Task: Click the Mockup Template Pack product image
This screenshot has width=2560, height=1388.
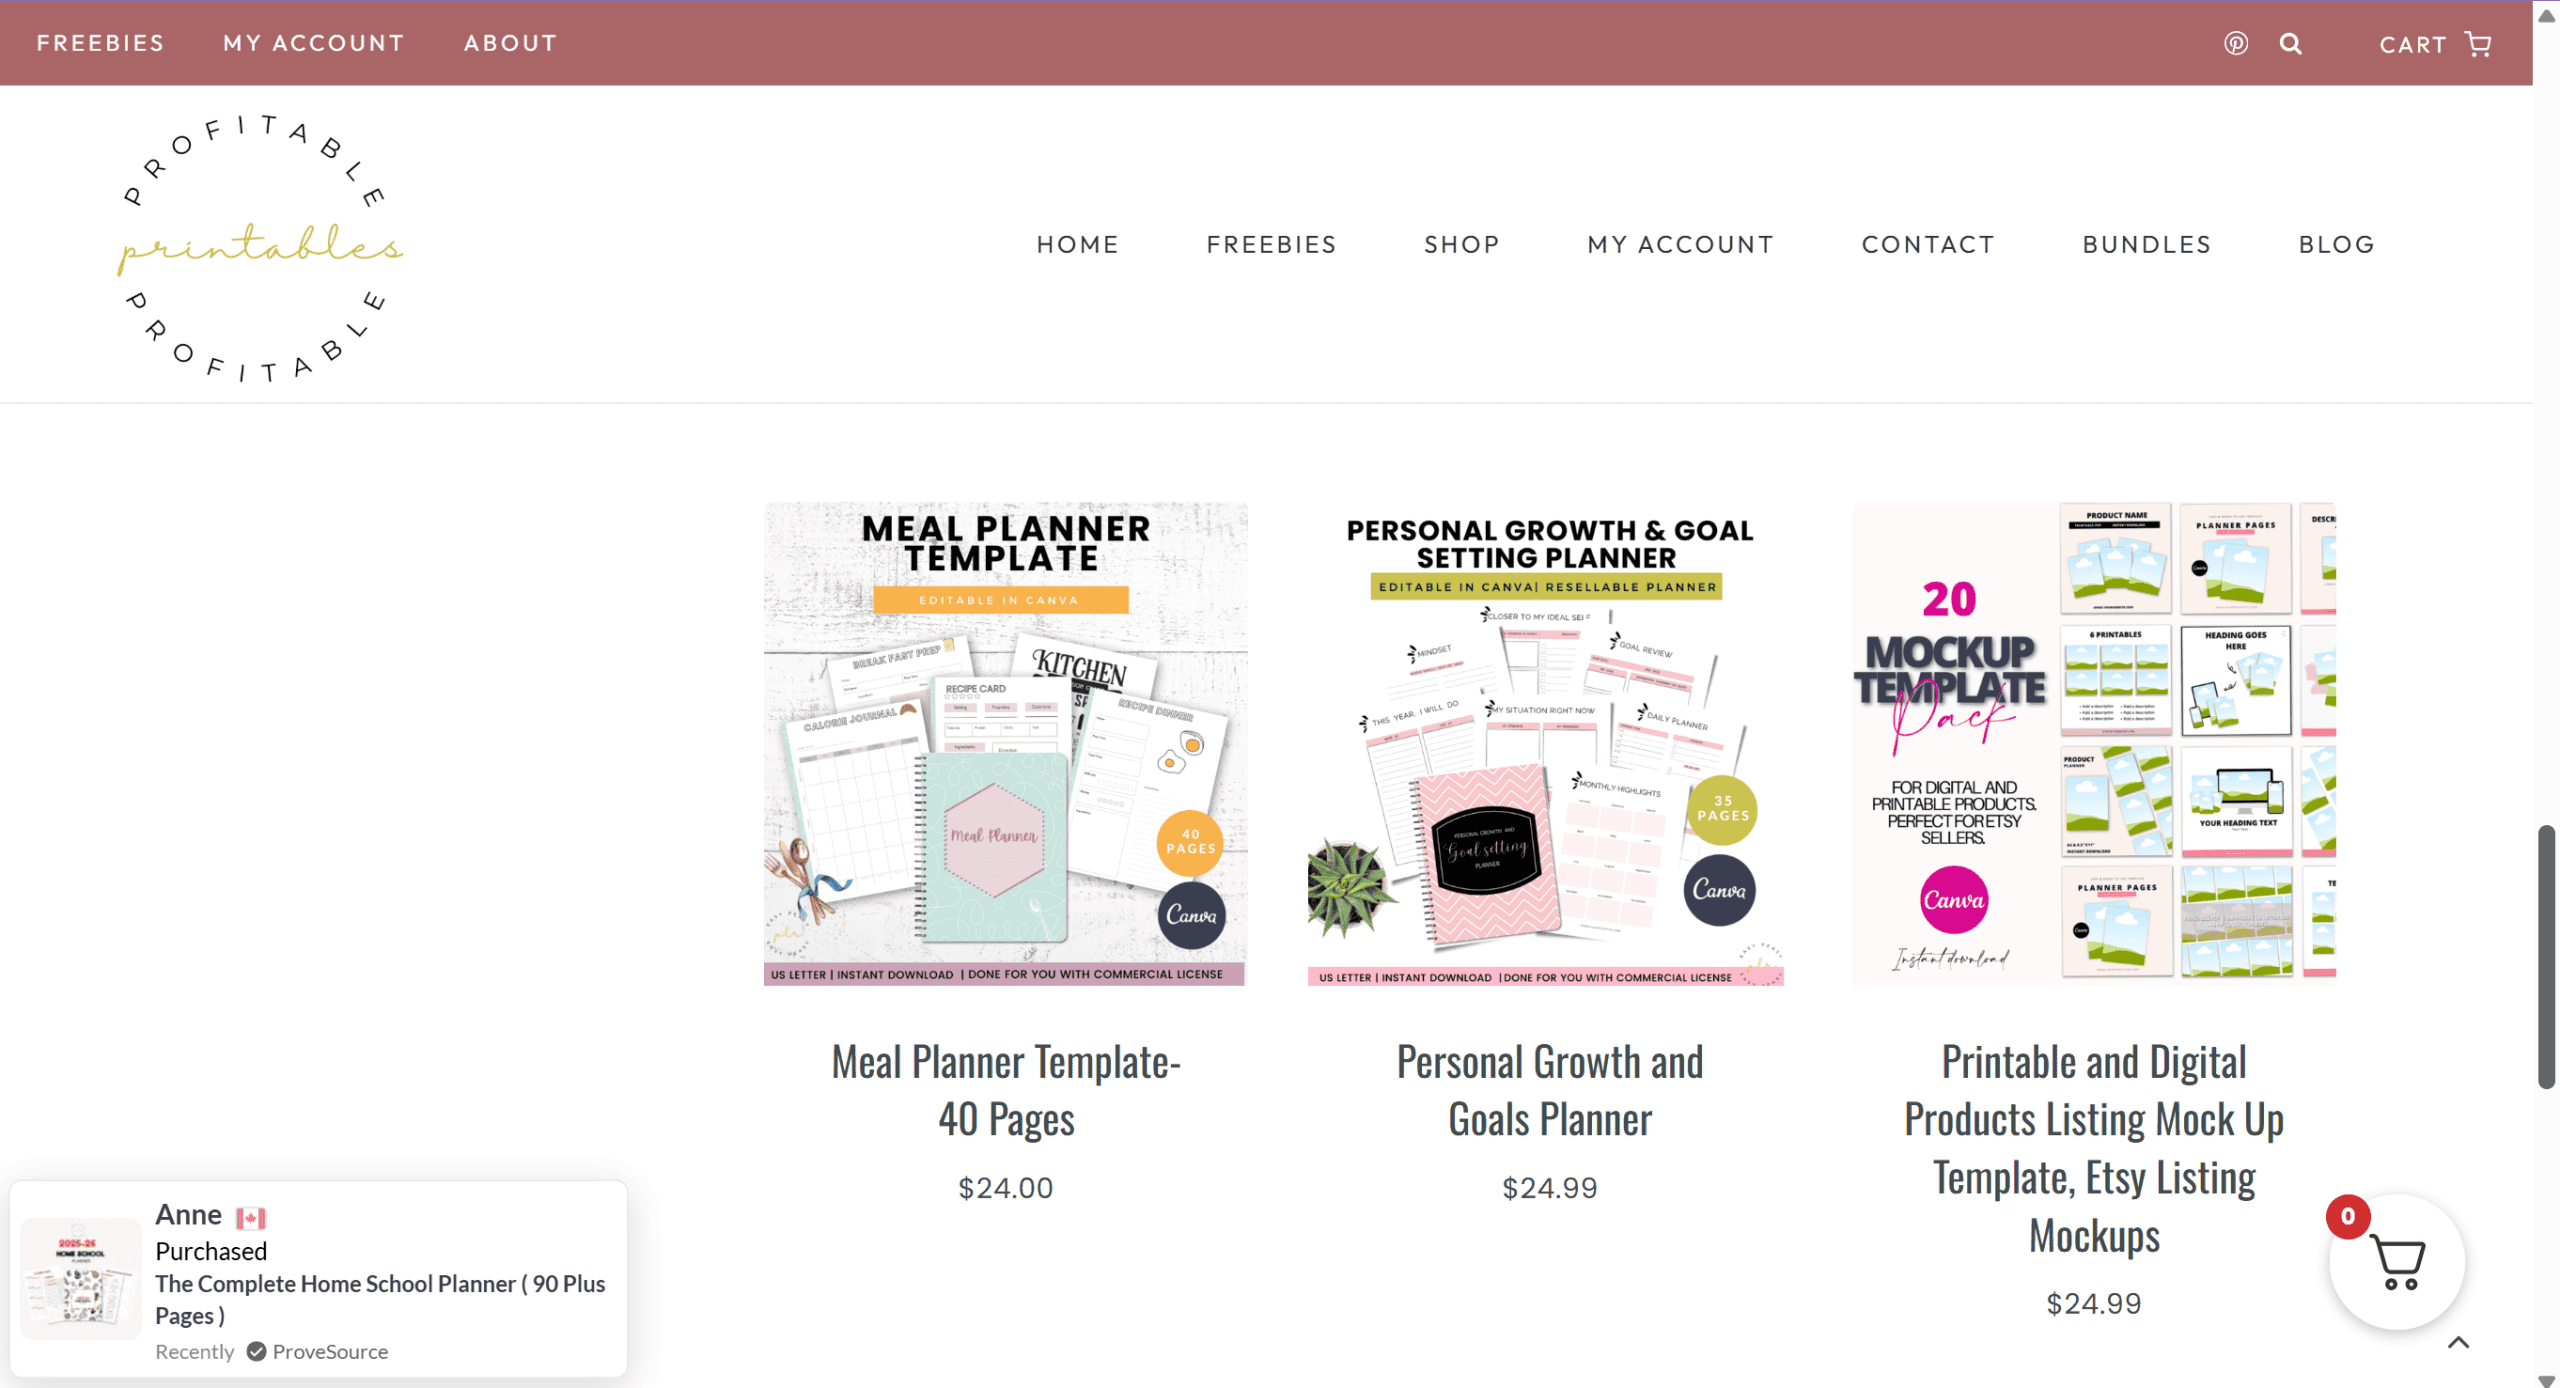Action: [2094, 743]
